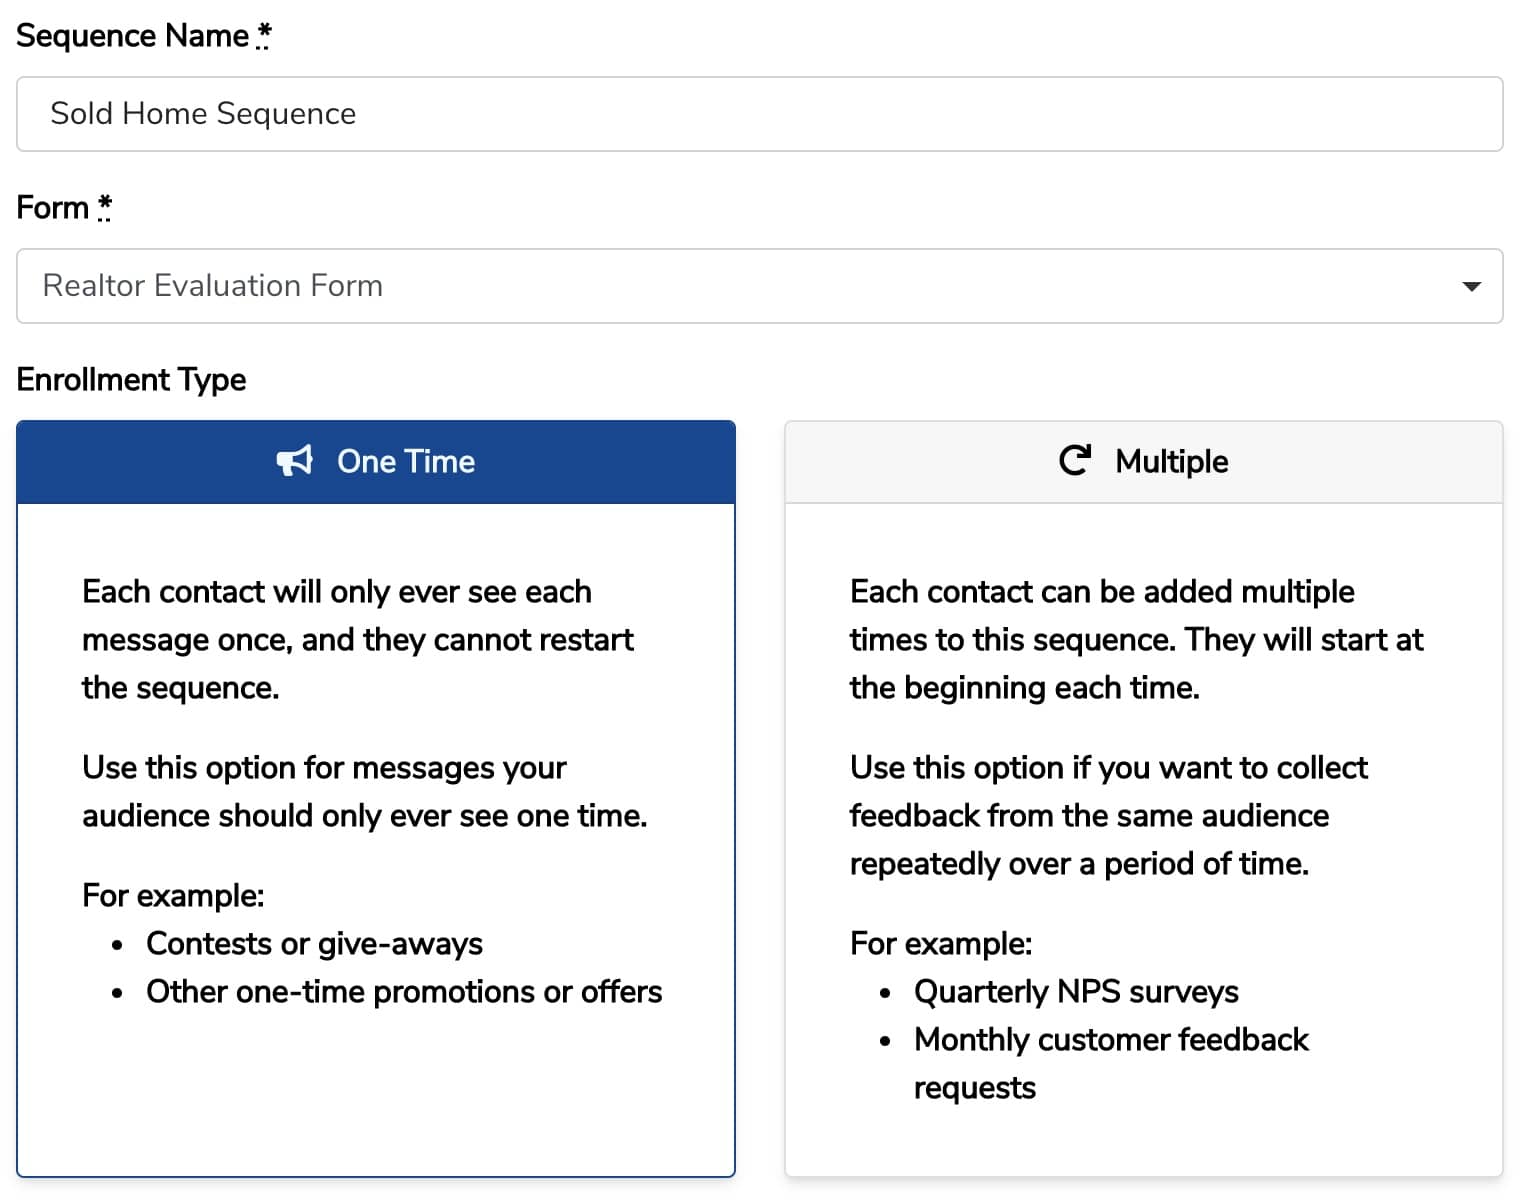
Task: Click the Sequence Name label
Action: 132,36
